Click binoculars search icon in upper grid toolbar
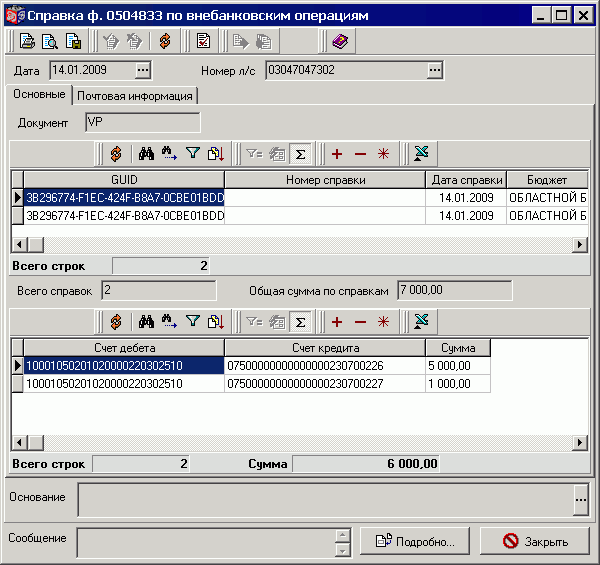The image size is (600, 565). pos(146,154)
